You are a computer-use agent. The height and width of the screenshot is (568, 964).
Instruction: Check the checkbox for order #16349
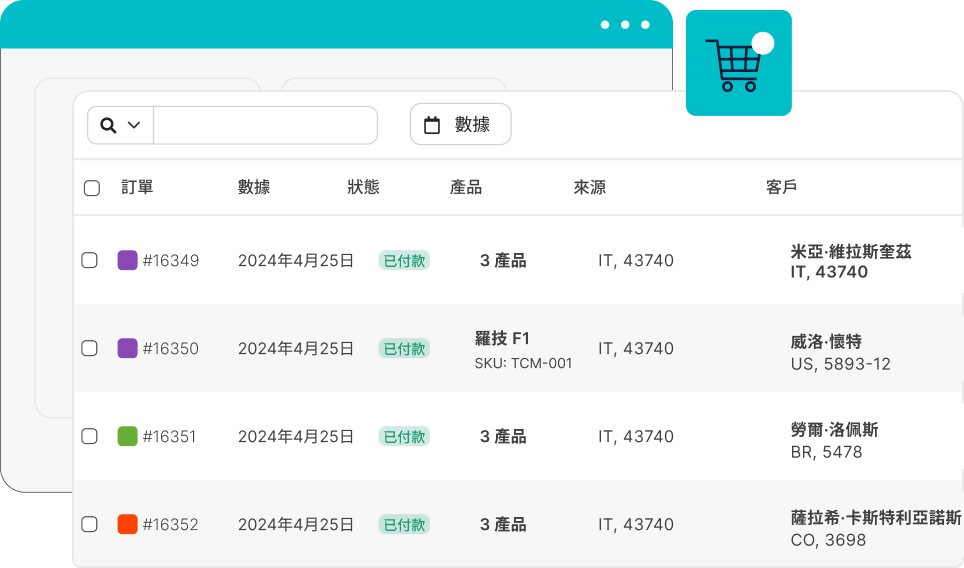89,260
